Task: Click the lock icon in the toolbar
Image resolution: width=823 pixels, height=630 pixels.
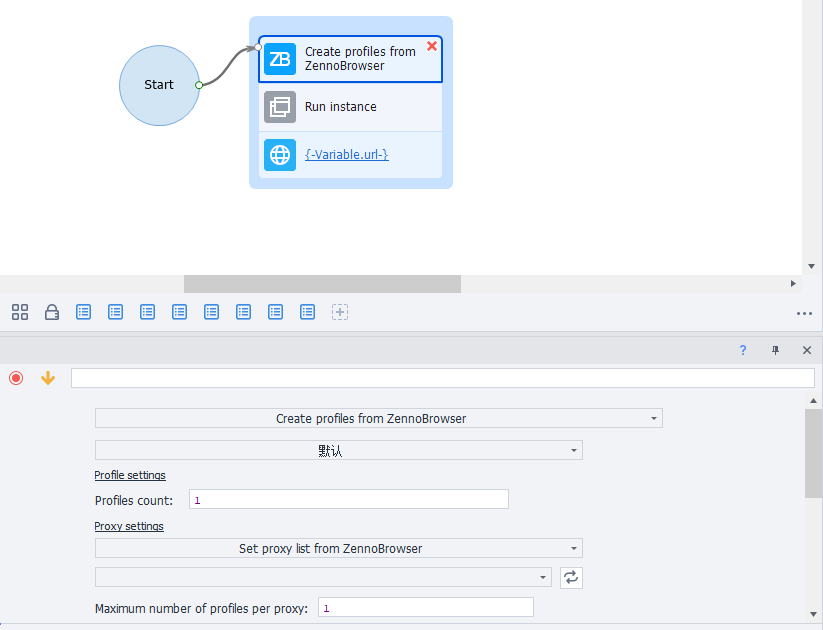Action: (x=51, y=312)
